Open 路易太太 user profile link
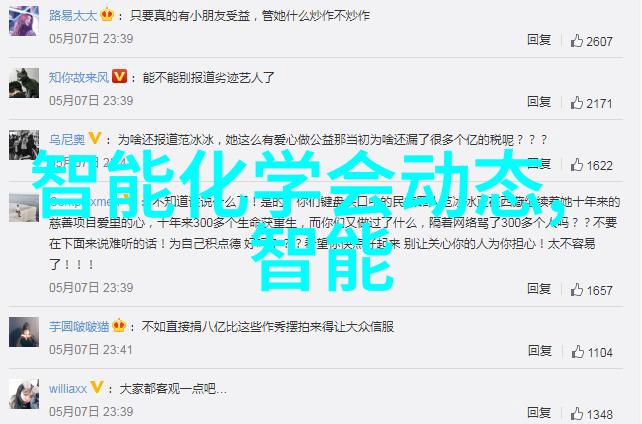This screenshot has width=642, height=424. click(73, 16)
